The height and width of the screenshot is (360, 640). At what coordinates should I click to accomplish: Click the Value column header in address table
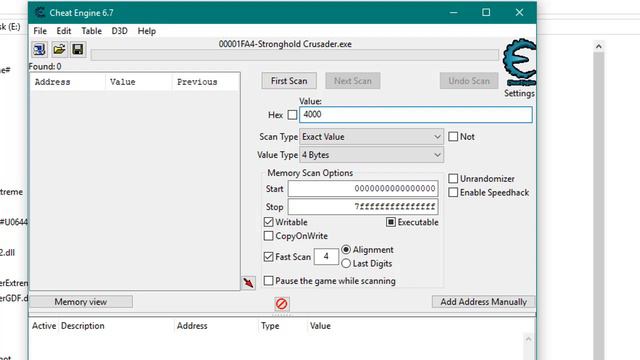coord(320,326)
